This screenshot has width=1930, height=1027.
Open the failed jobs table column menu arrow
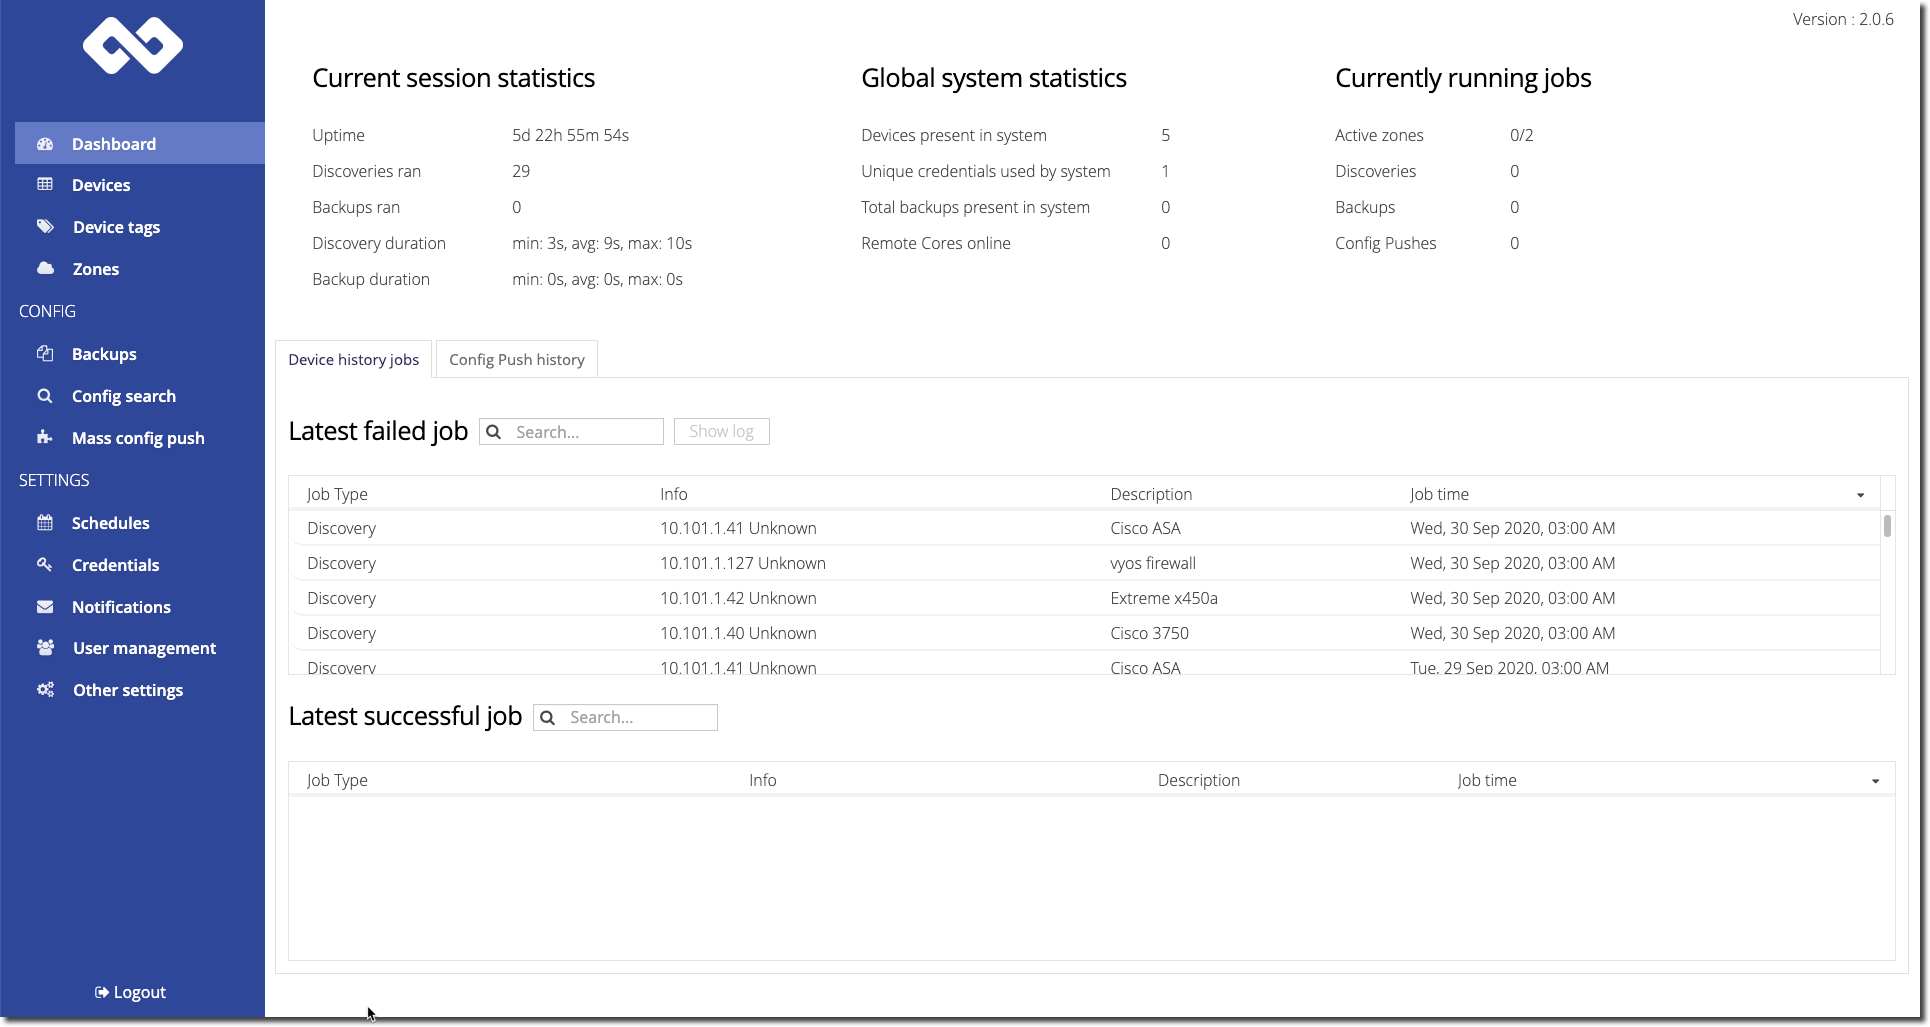point(1860,495)
